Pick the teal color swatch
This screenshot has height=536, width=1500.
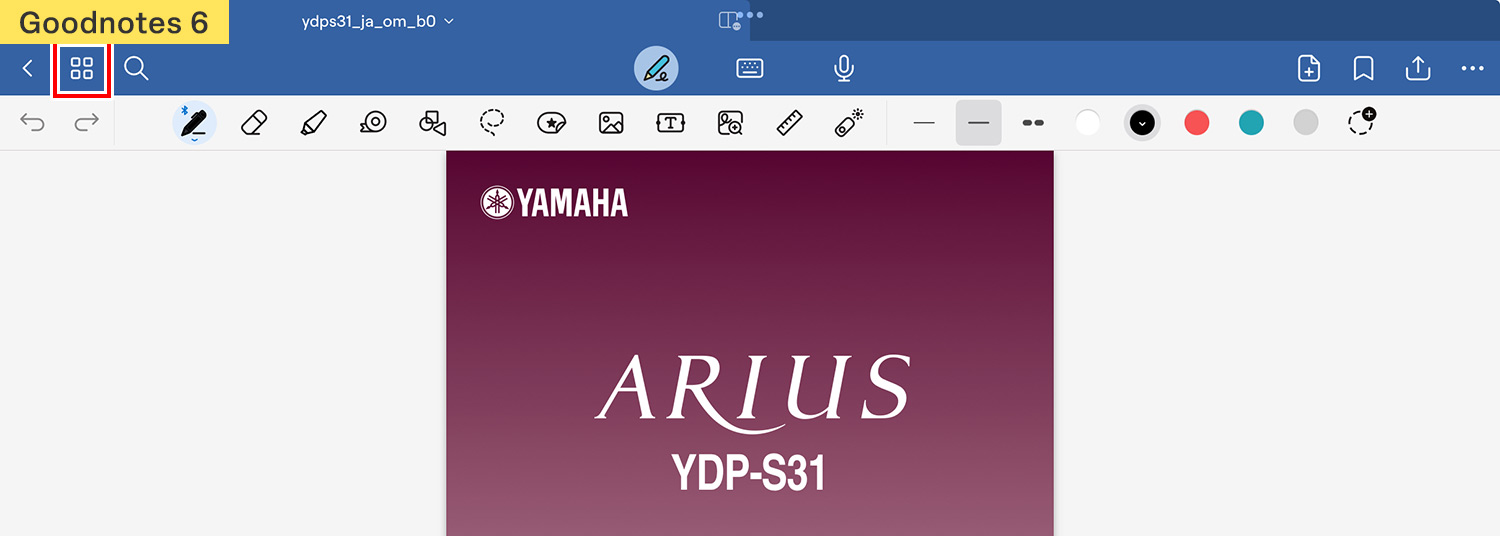tap(1251, 123)
